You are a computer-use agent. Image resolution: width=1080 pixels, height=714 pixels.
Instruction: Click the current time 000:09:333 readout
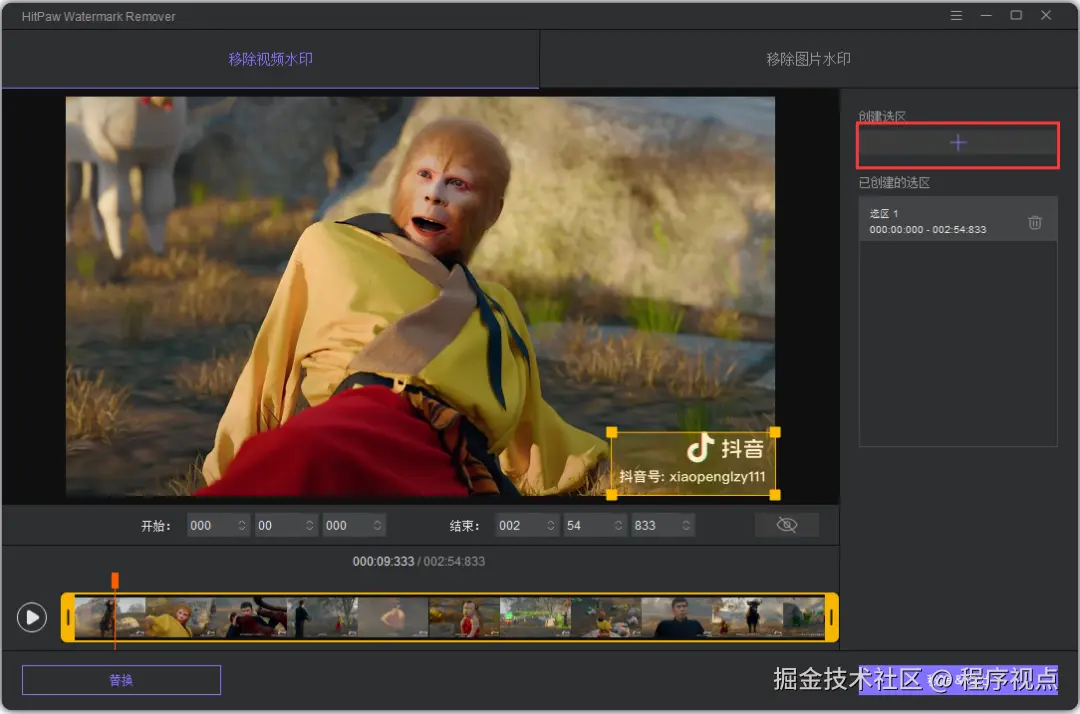[x=383, y=562]
